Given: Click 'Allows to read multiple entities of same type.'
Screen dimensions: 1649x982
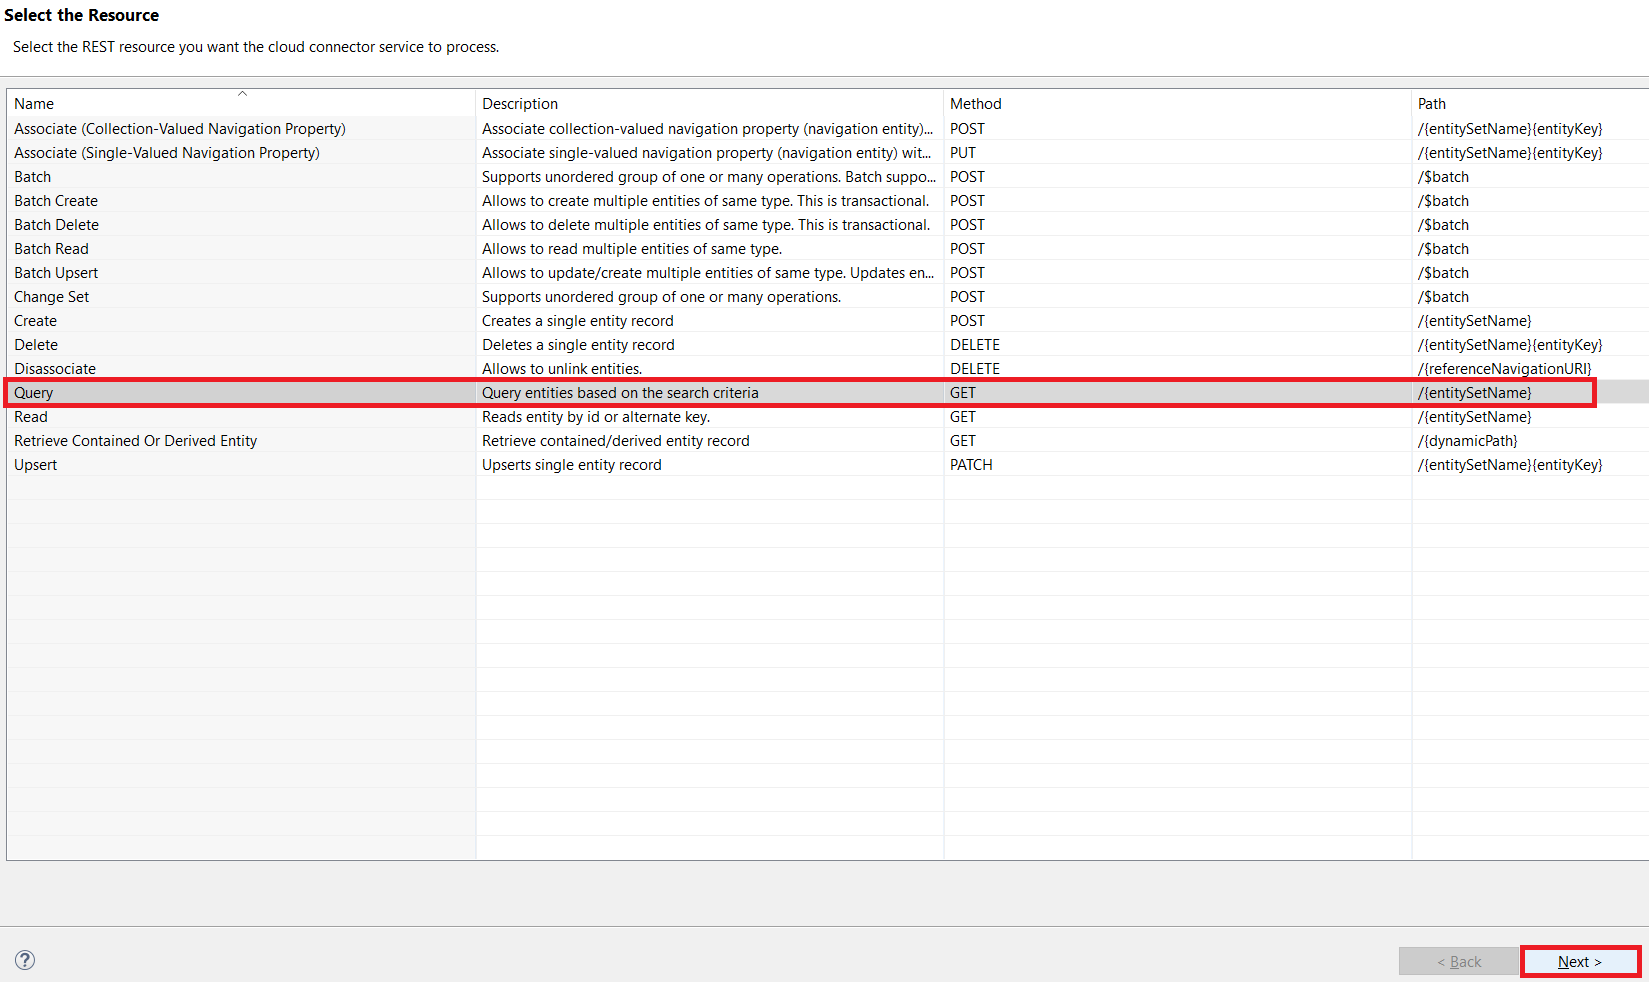Looking at the screenshot, I should (x=632, y=249).
